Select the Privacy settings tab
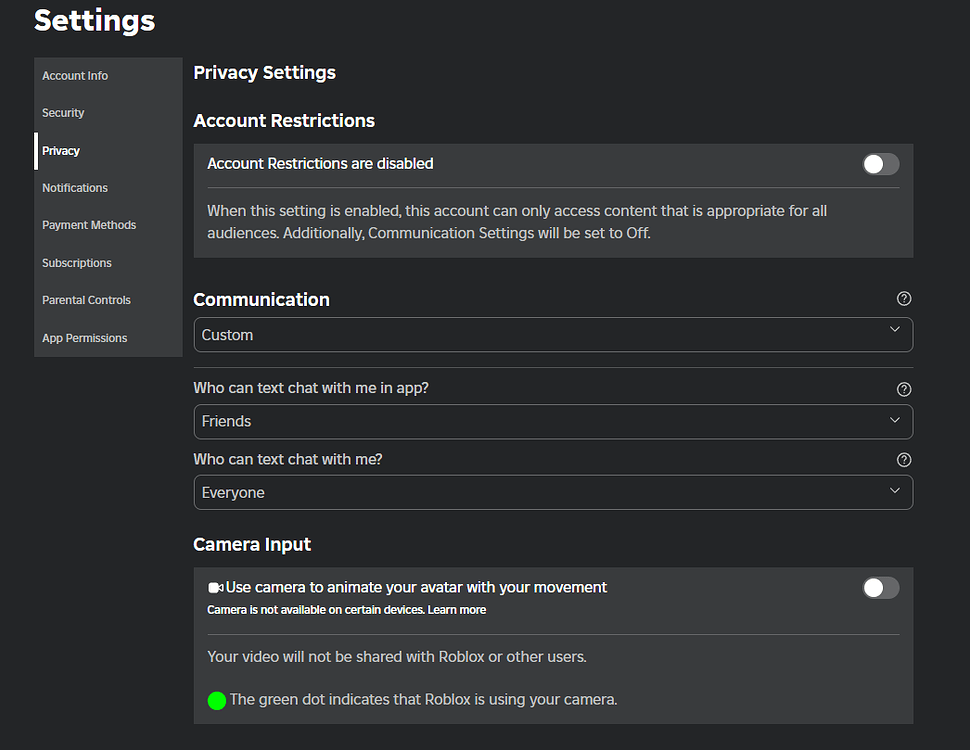 61,151
